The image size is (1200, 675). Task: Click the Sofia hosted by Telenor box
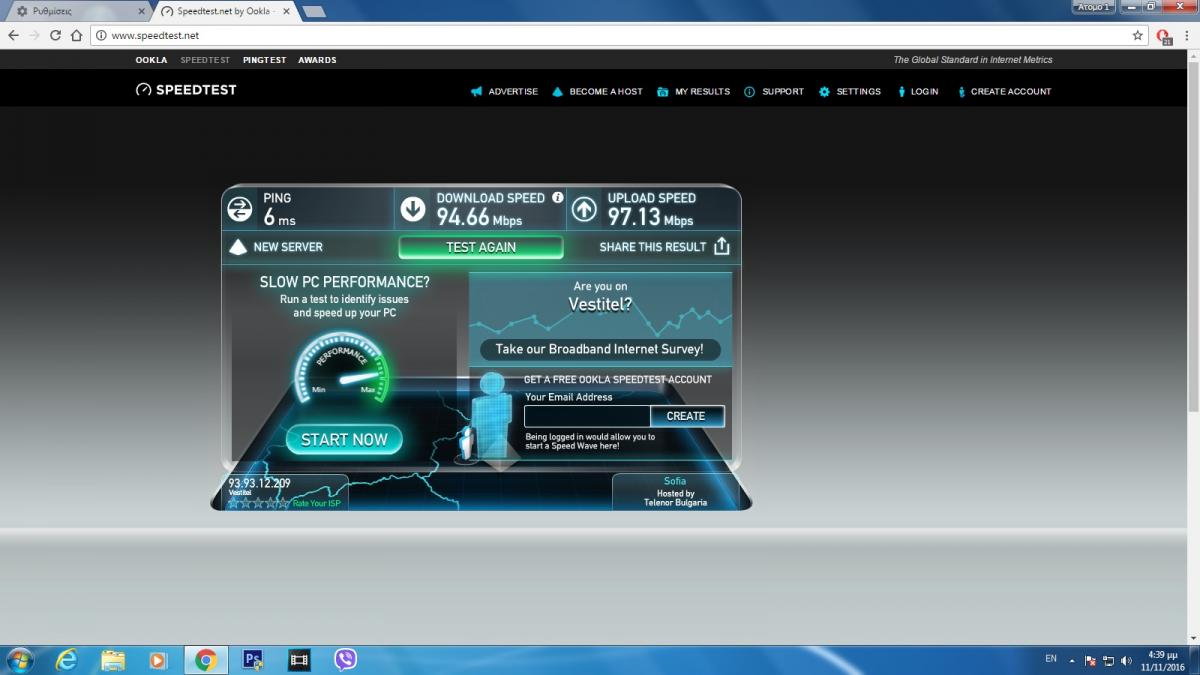point(675,491)
